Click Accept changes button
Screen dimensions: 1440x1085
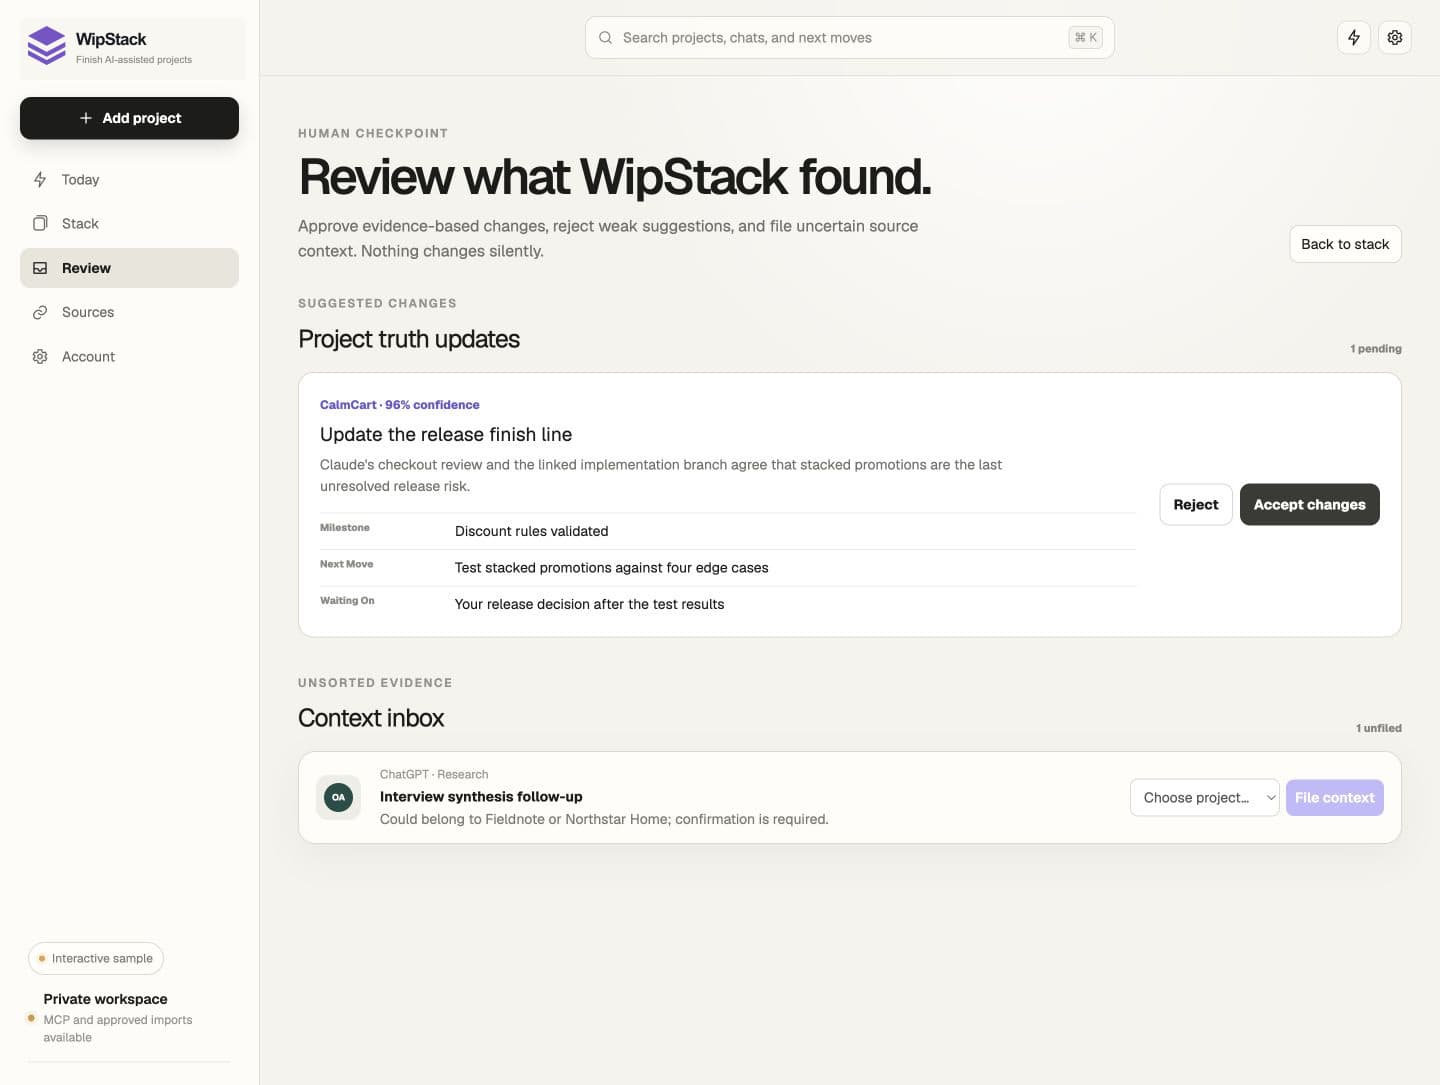(1310, 505)
